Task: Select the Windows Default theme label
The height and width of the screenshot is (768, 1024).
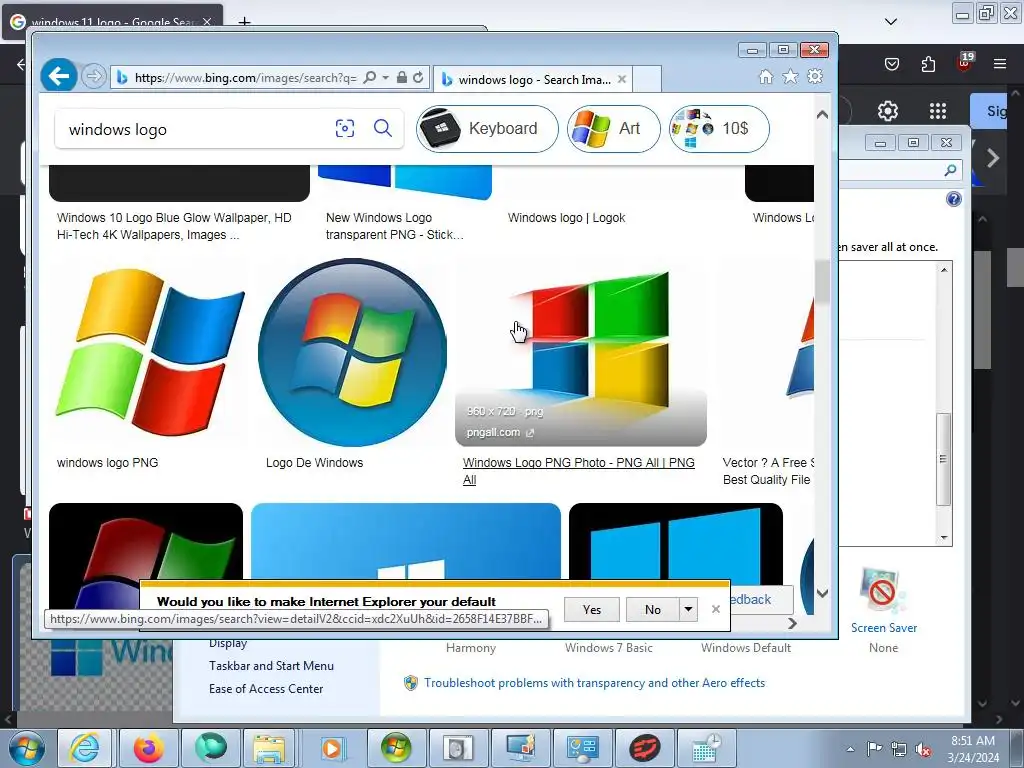Action: (x=746, y=648)
